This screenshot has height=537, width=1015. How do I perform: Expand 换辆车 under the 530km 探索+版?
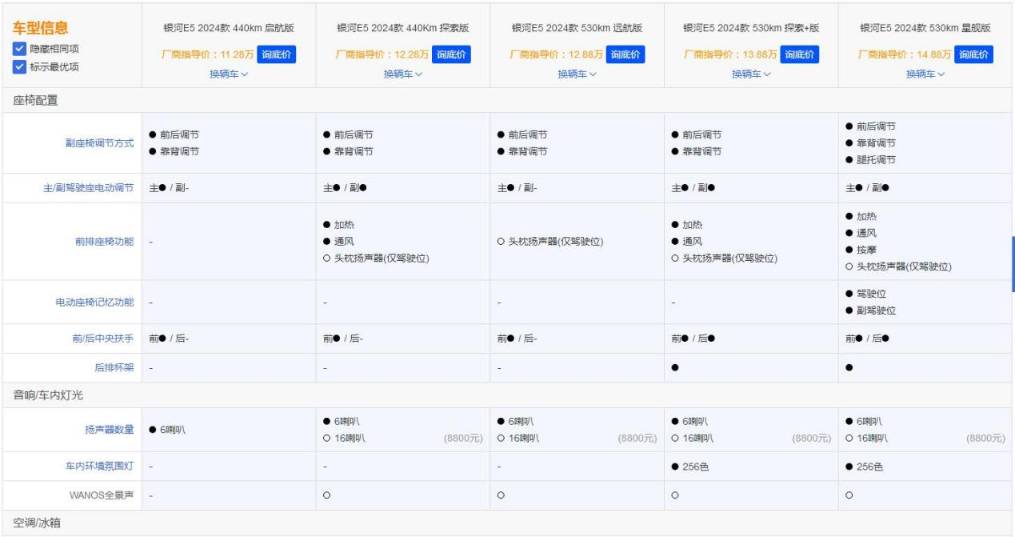click(x=751, y=74)
